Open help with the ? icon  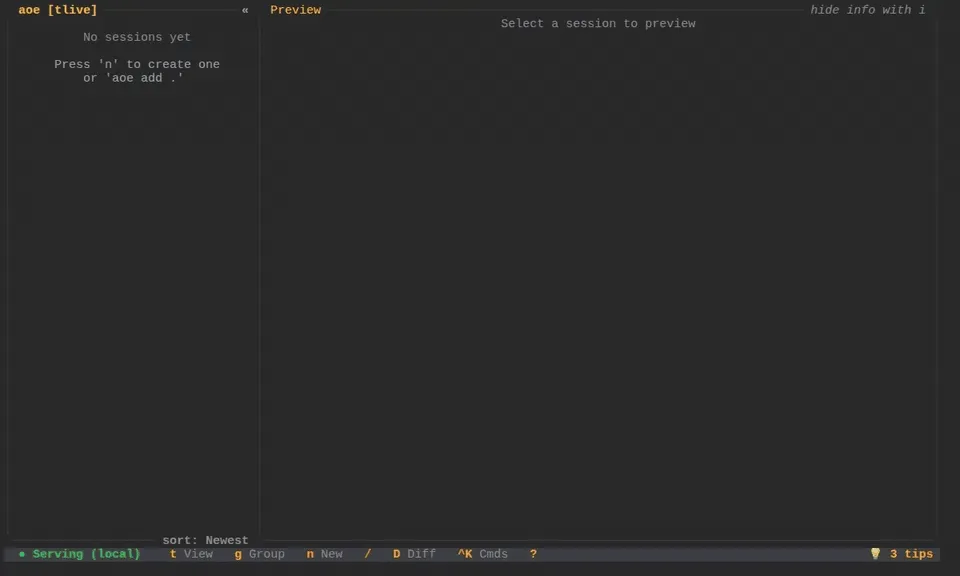pyautogui.click(x=533, y=554)
